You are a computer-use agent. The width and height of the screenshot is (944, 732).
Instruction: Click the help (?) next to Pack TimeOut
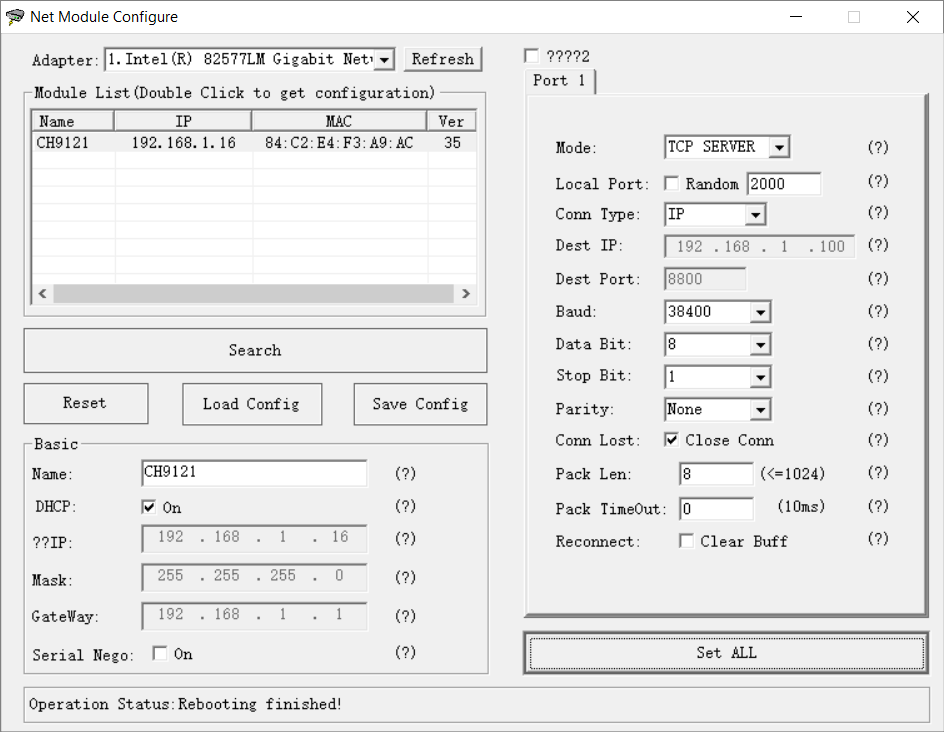pyautogui.click(x=878, y=506)
